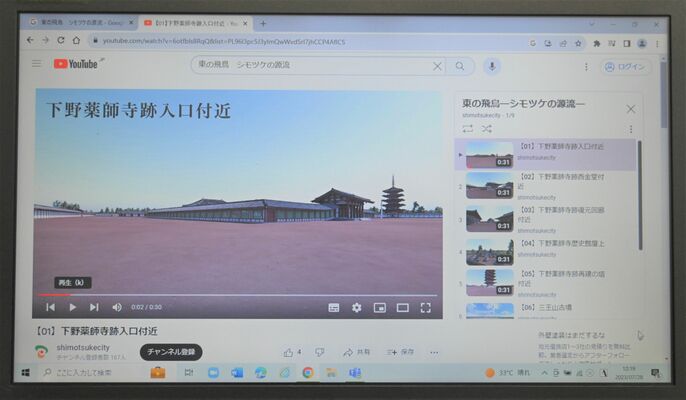Clear the search box text with X
Image resolution: width=686 pixels, height=400 pixels.
point(437,66)
